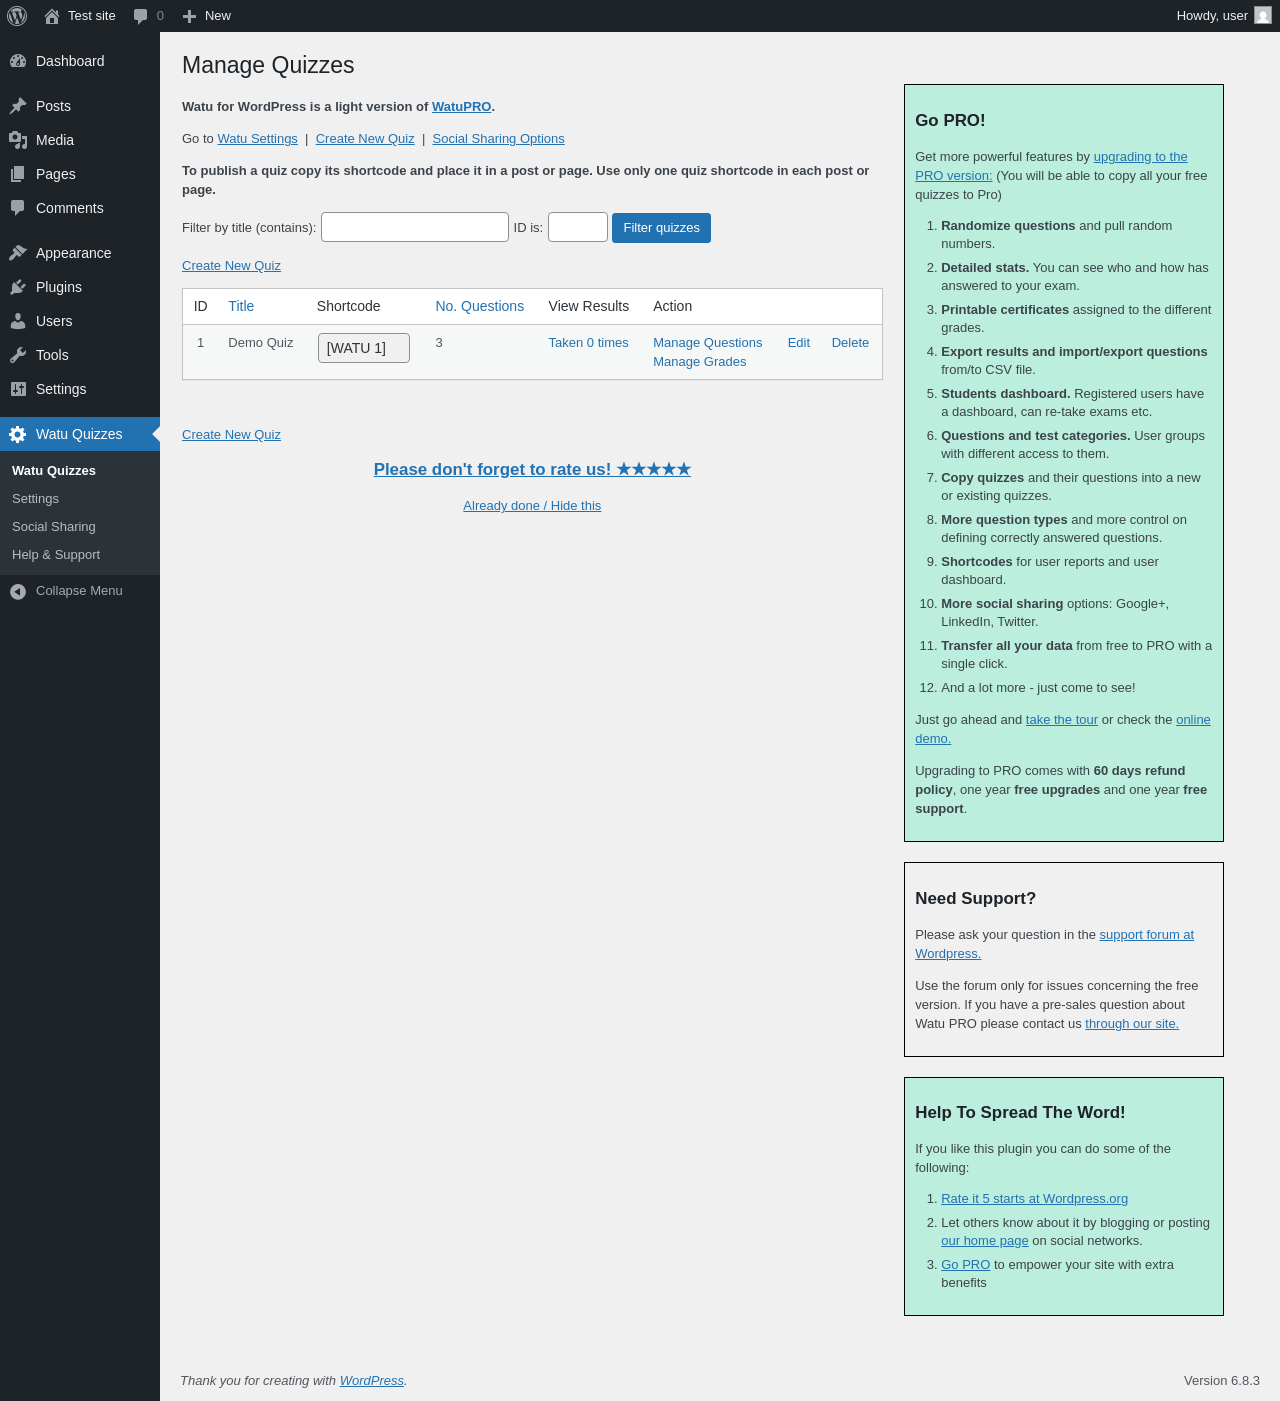Click Create New Quiz link above the table
This screenshot has width=1280, height=1401.
click(231, 266)
